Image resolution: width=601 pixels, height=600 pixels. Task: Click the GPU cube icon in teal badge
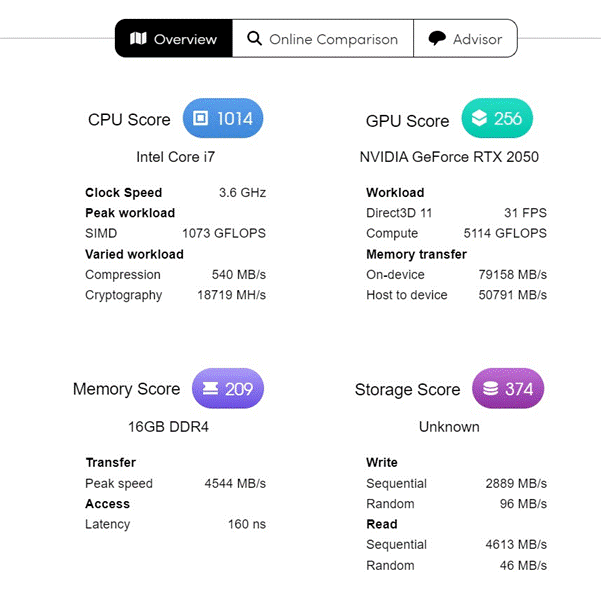point(479,118)
